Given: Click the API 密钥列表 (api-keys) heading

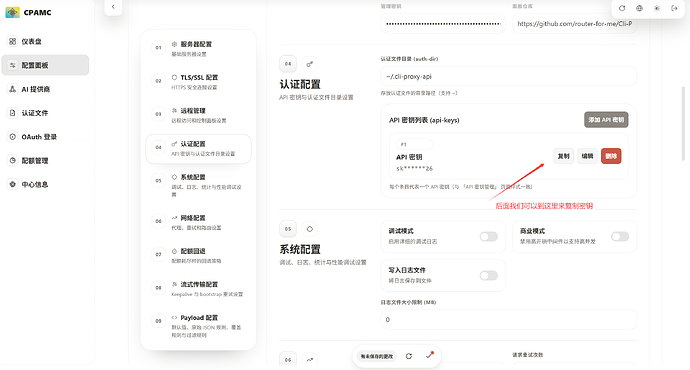Looking at the screenshot, I should (x=424, y=120).
